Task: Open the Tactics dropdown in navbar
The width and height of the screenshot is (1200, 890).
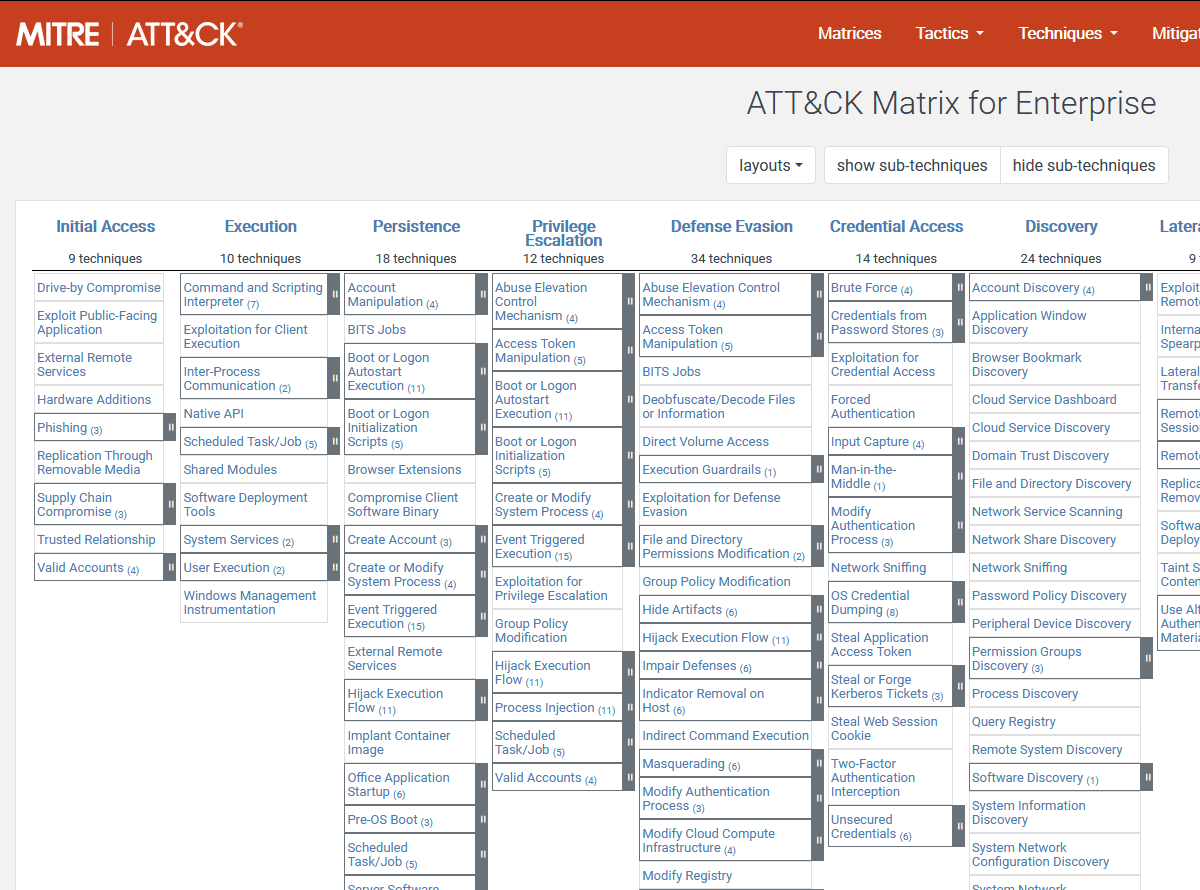Action: 949,33
